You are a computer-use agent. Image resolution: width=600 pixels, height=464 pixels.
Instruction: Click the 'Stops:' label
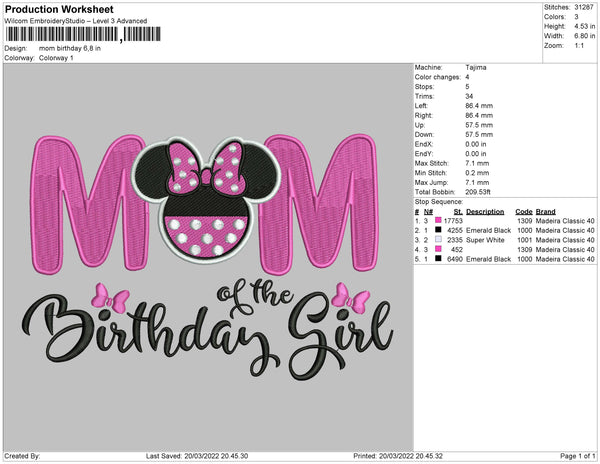pyautogui.click(x=424, y=86)
